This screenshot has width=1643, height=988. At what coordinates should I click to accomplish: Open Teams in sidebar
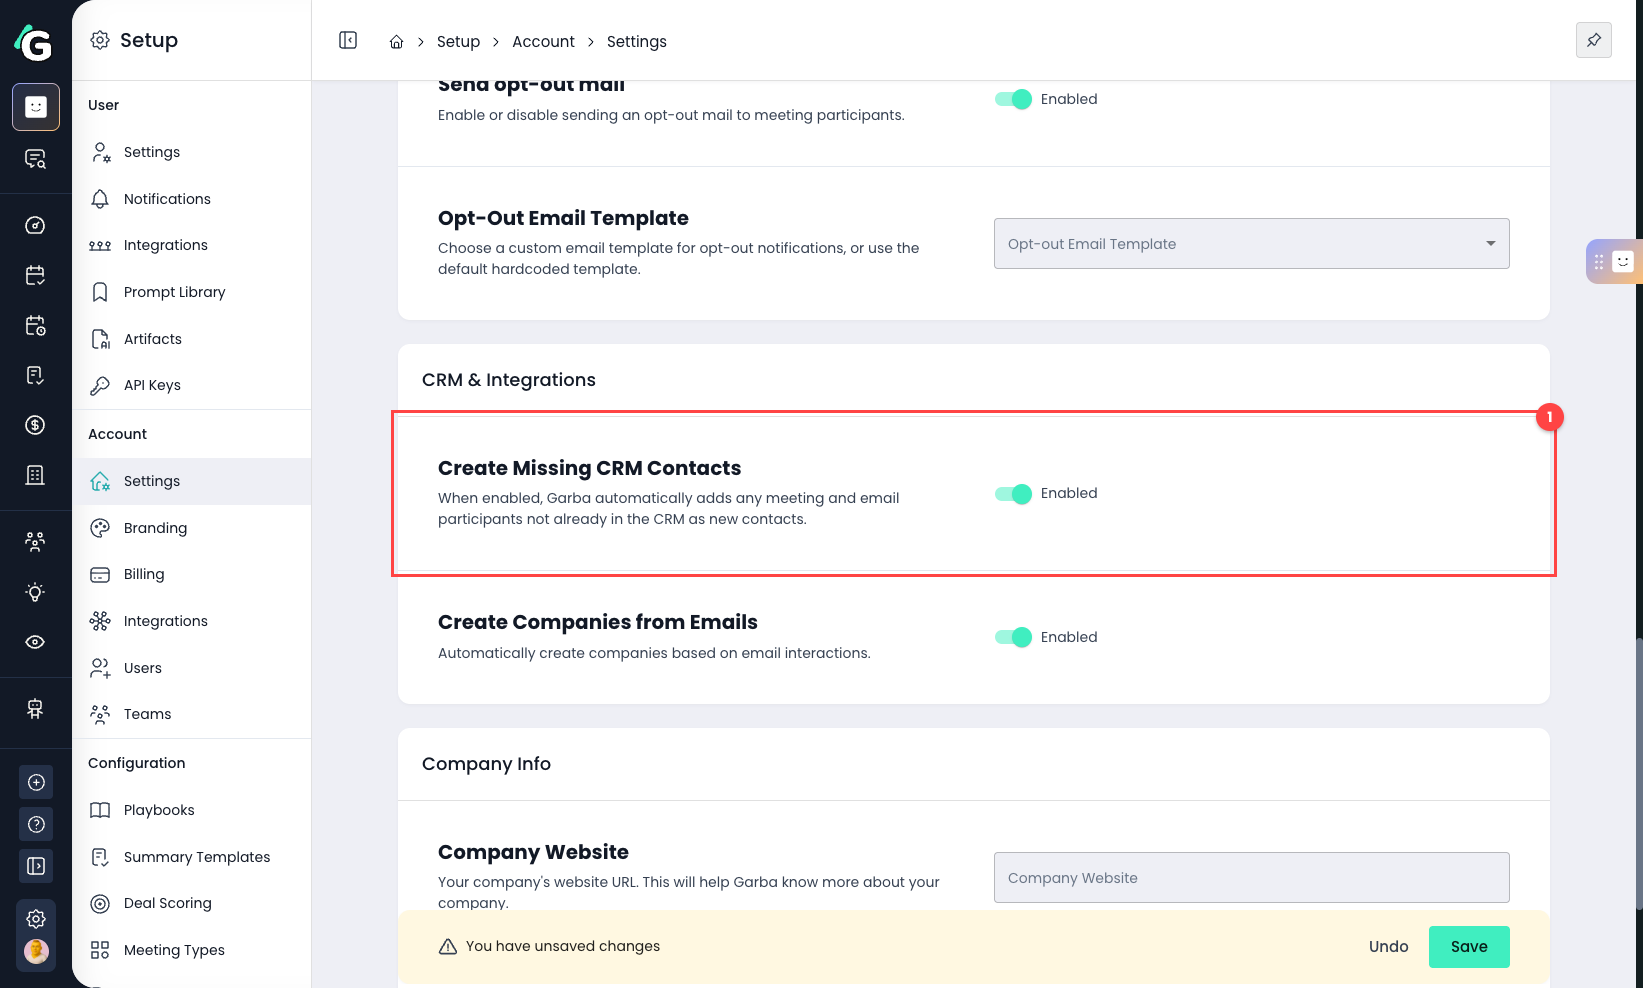click(x=192, y=714)
